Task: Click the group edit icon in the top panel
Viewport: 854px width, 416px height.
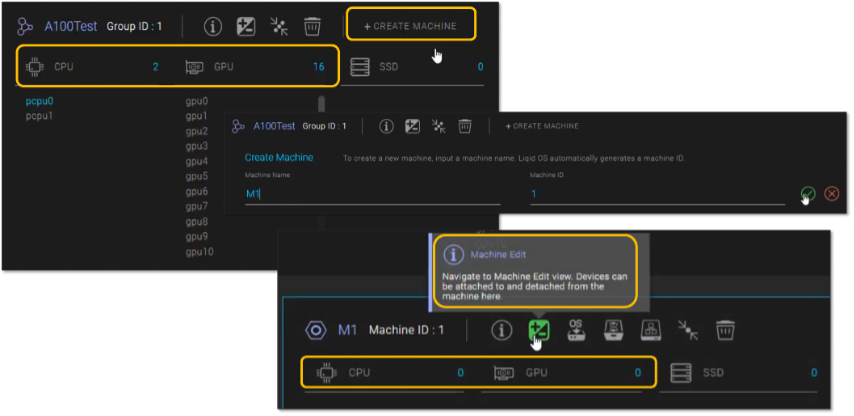Action: coord(246,26)
